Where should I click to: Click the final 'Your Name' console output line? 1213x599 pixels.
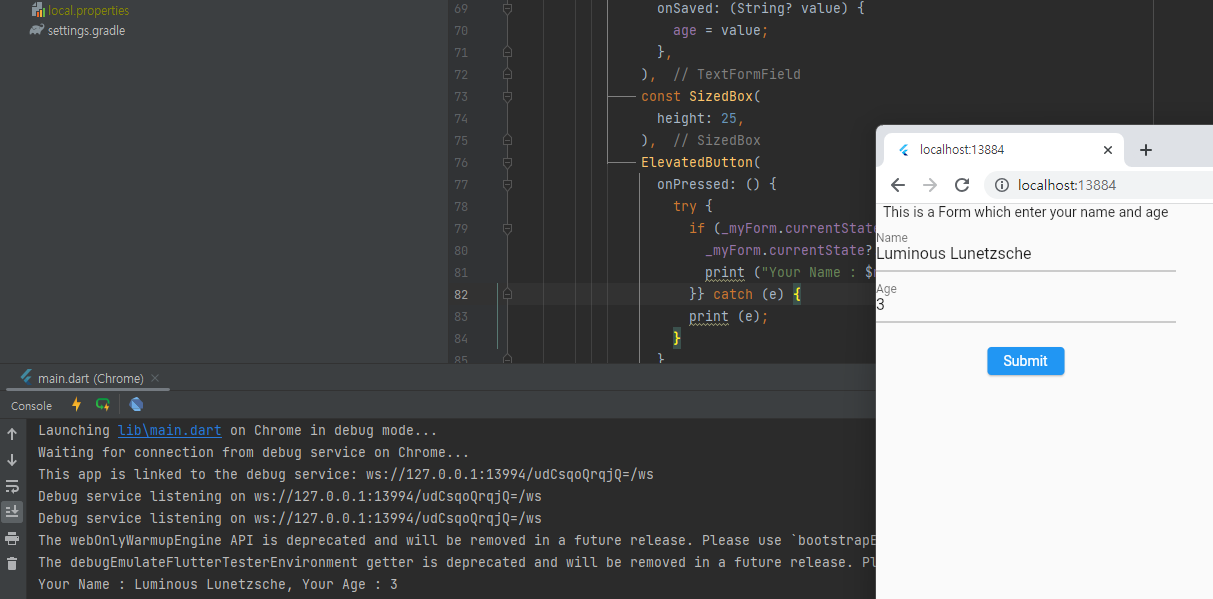(218, 584)
